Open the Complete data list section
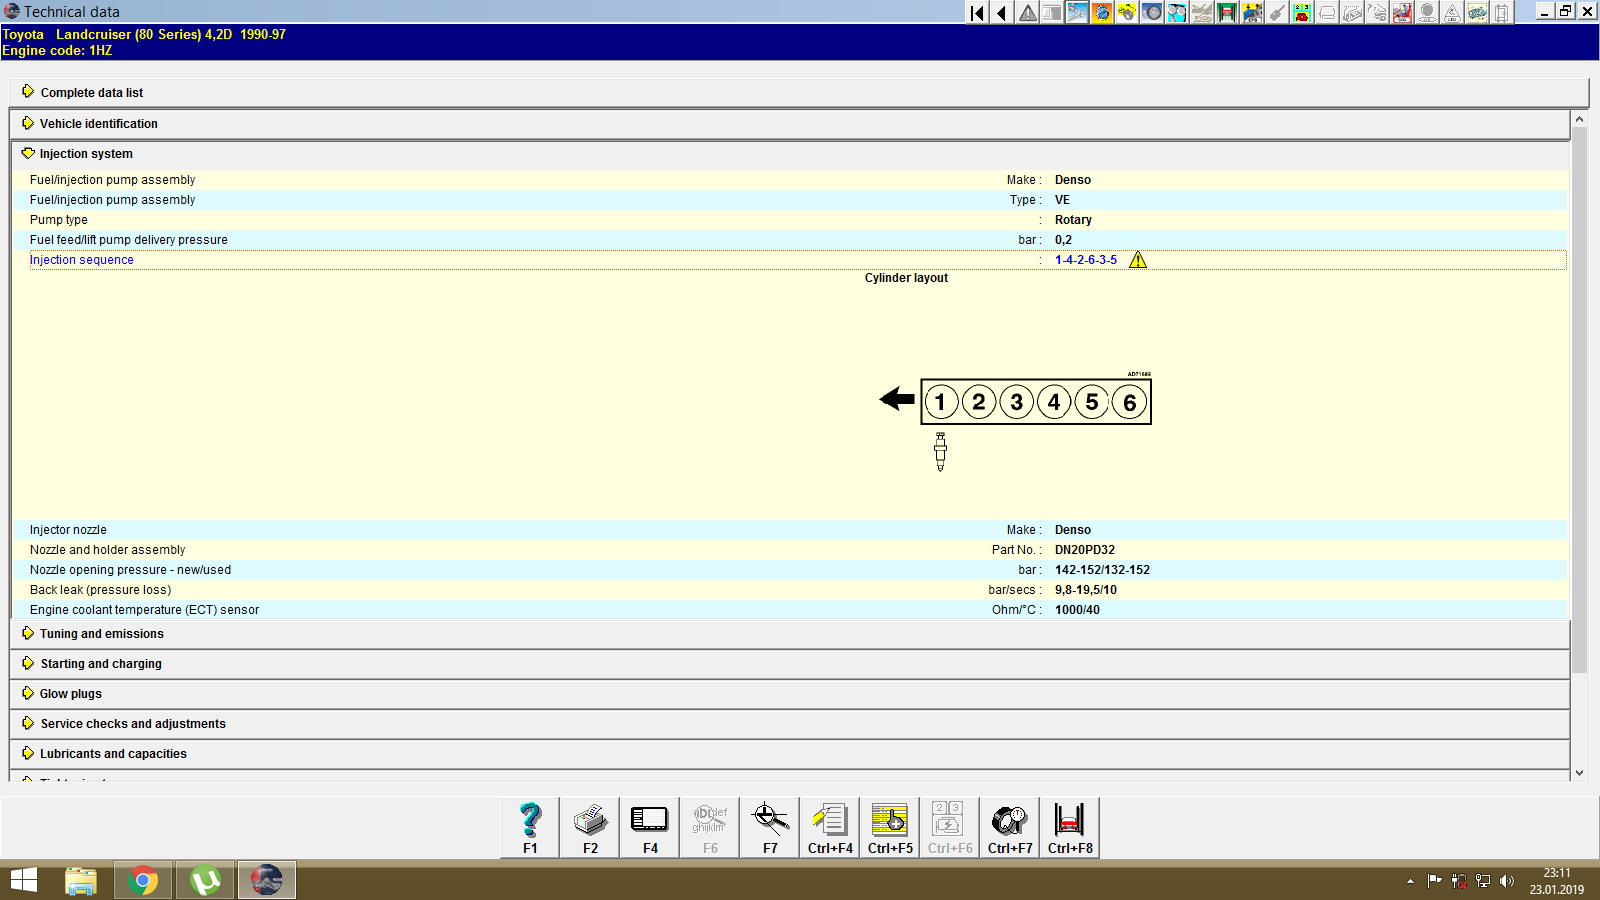1600x900 pixels. [91, 92]
